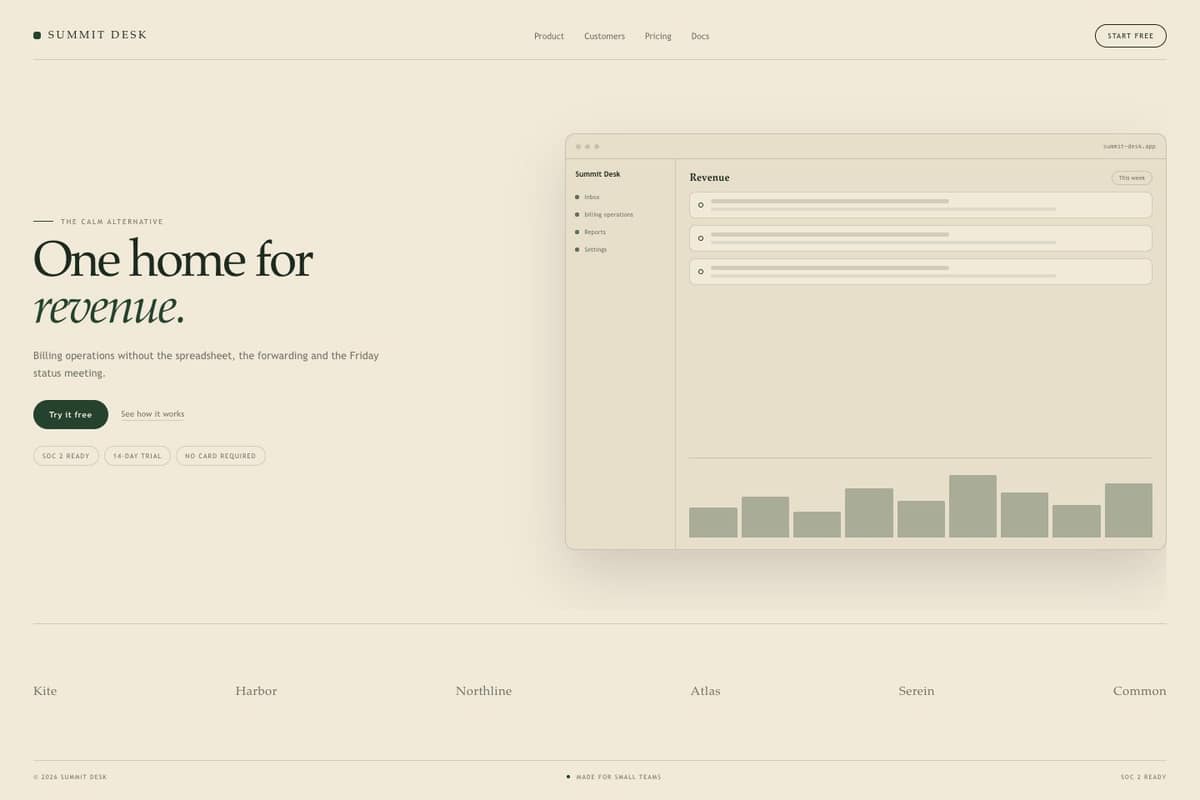Click the Start Free button
Image resolution: width=1200 pixels, height=800 pixels.
pos(1130,36)
